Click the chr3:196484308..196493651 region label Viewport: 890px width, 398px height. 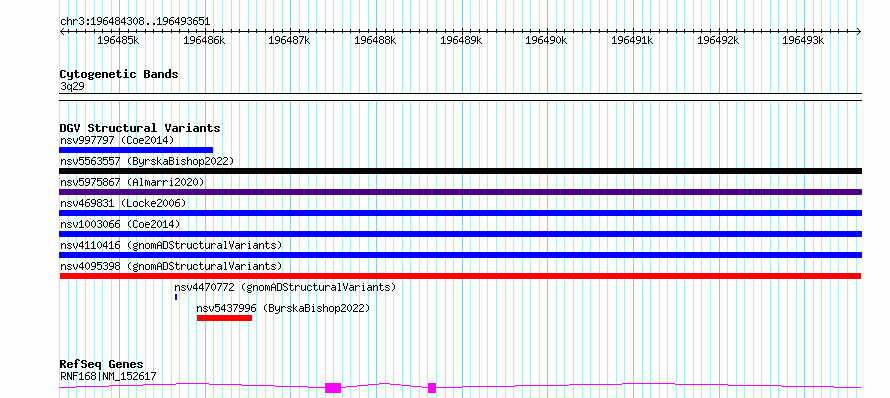point(135,22)
